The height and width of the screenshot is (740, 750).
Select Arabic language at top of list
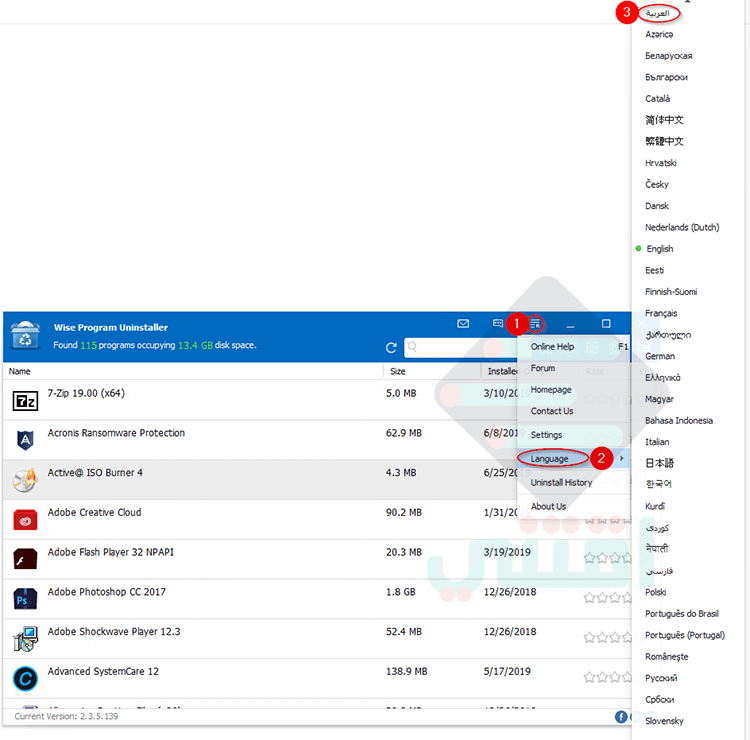click(658, 13)
